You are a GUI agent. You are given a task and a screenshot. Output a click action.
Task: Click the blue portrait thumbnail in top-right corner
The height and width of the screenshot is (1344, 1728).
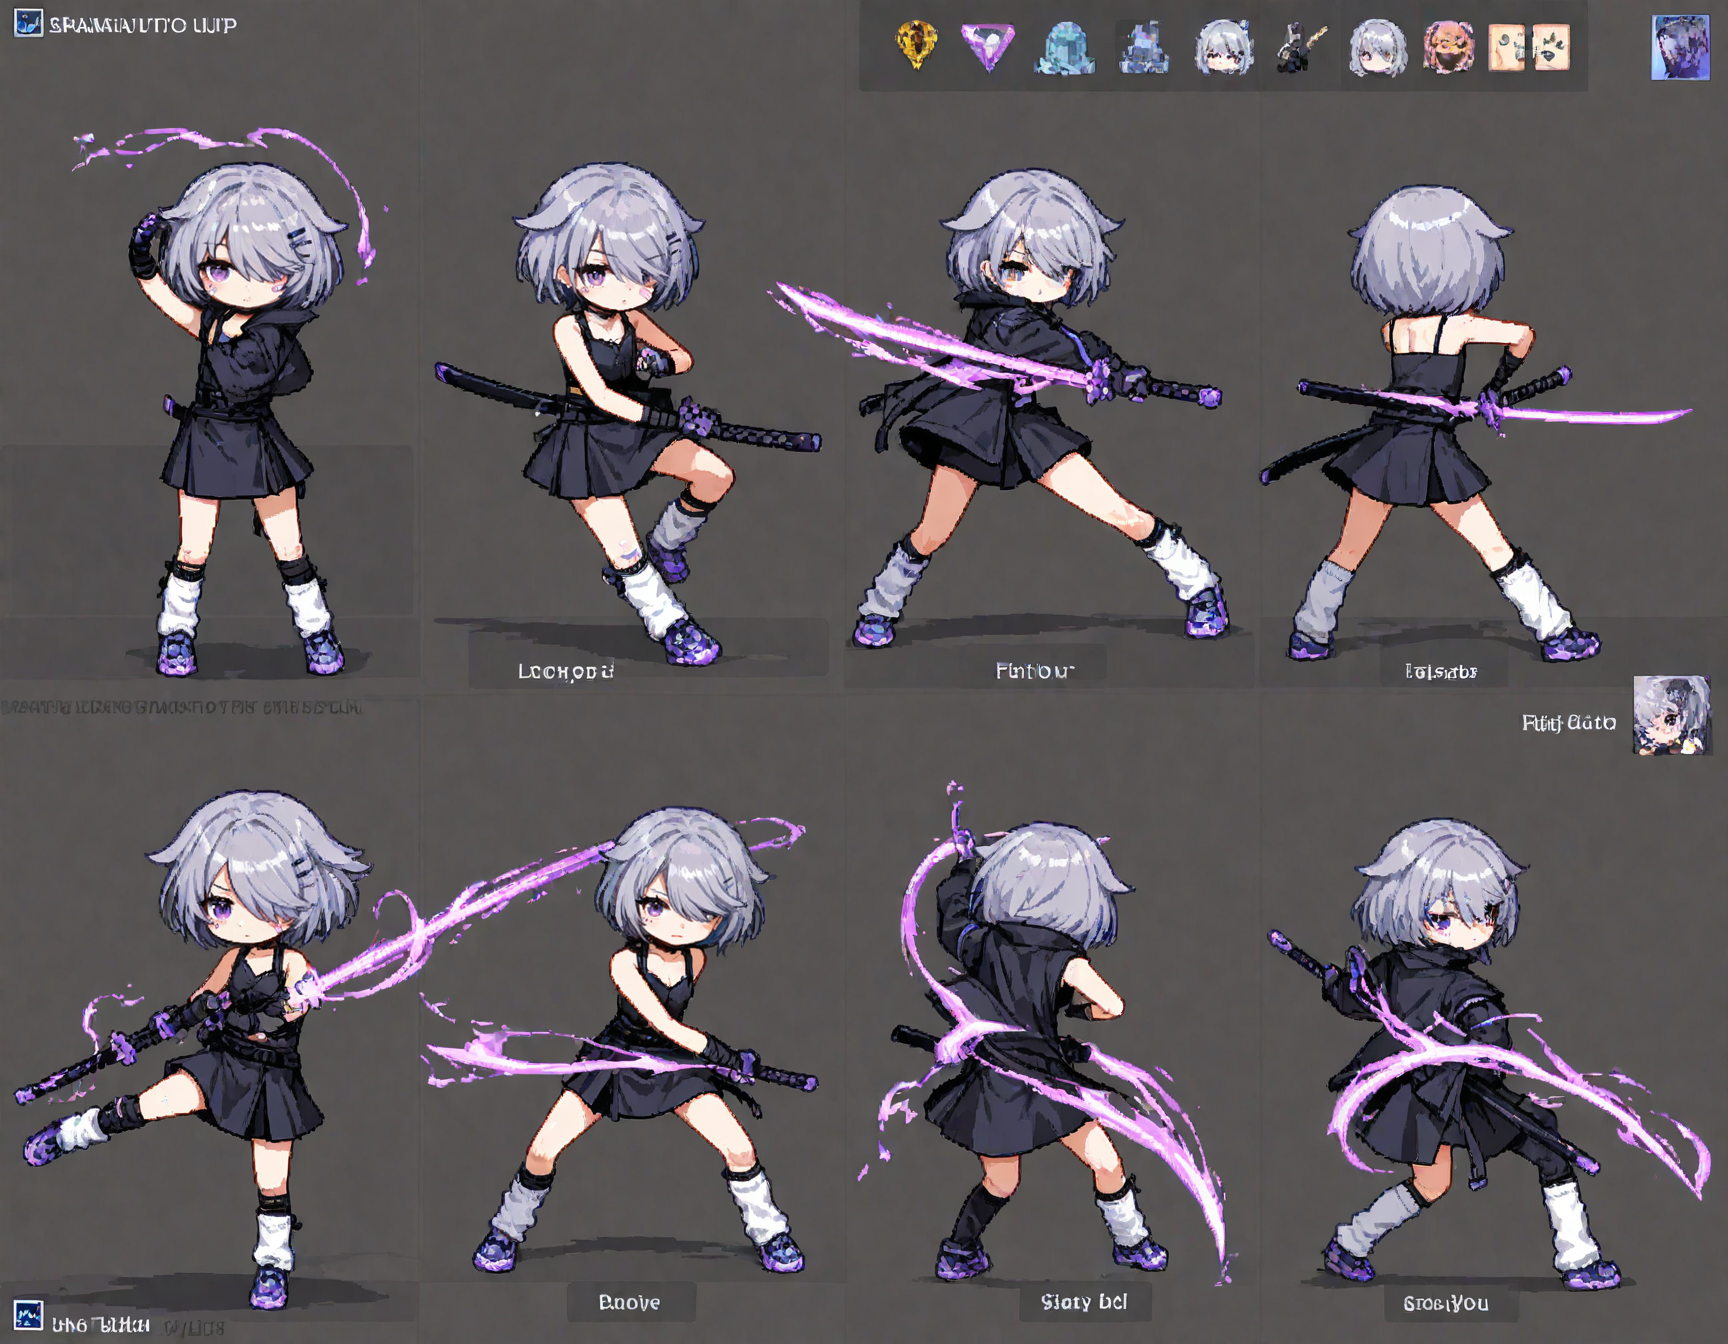pos(1680,47)
